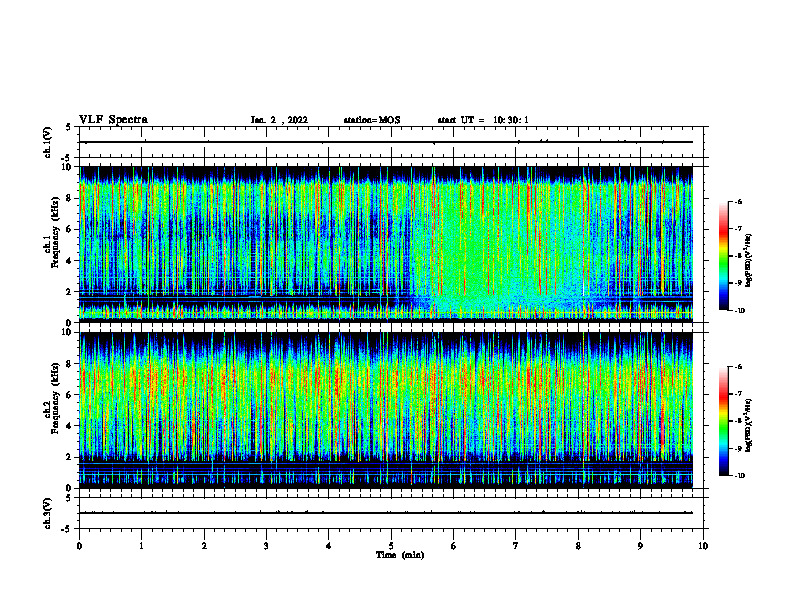Click time axis tick label "9"
This screenshot has width=792, height=612.
click(640, 546)
